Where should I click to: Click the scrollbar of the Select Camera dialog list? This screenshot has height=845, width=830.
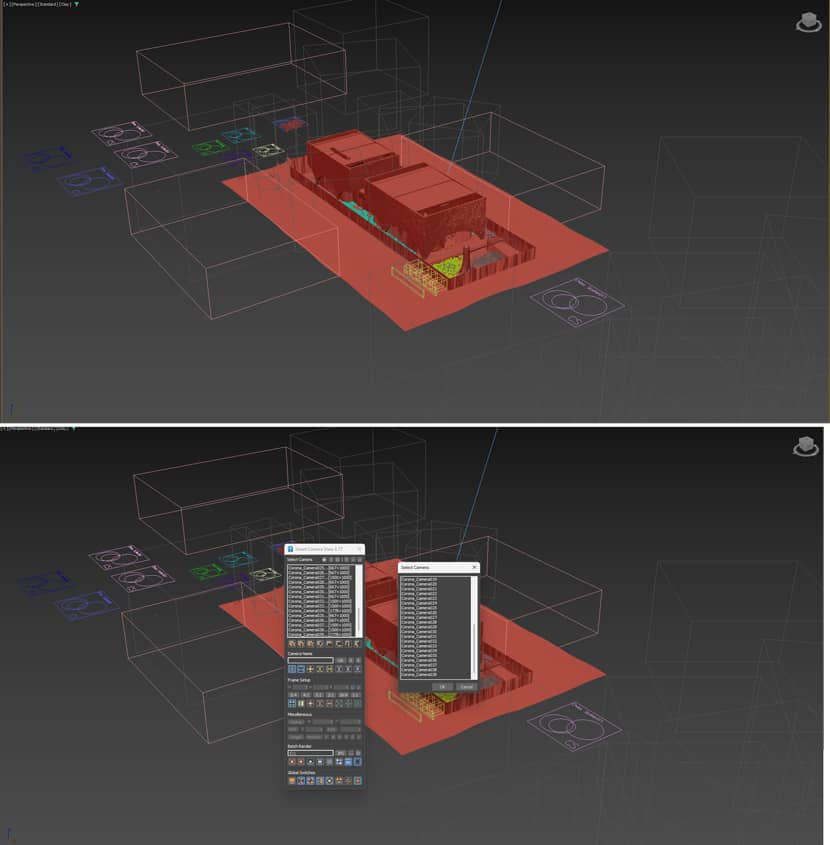pyautogui.click(x=474, y=628)
